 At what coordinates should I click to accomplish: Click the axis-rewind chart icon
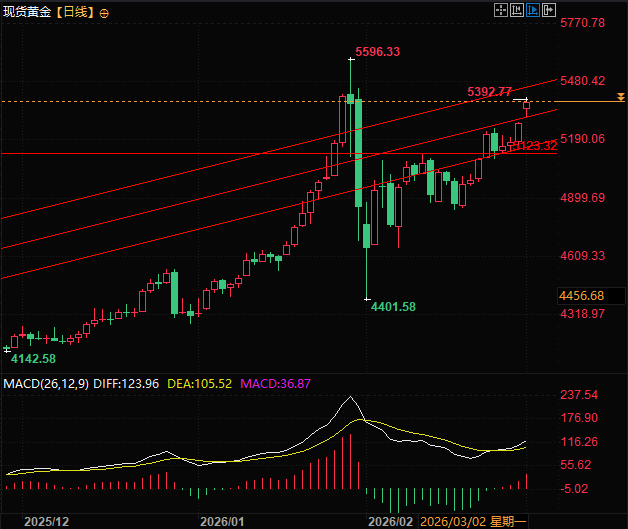pos(517,10)
